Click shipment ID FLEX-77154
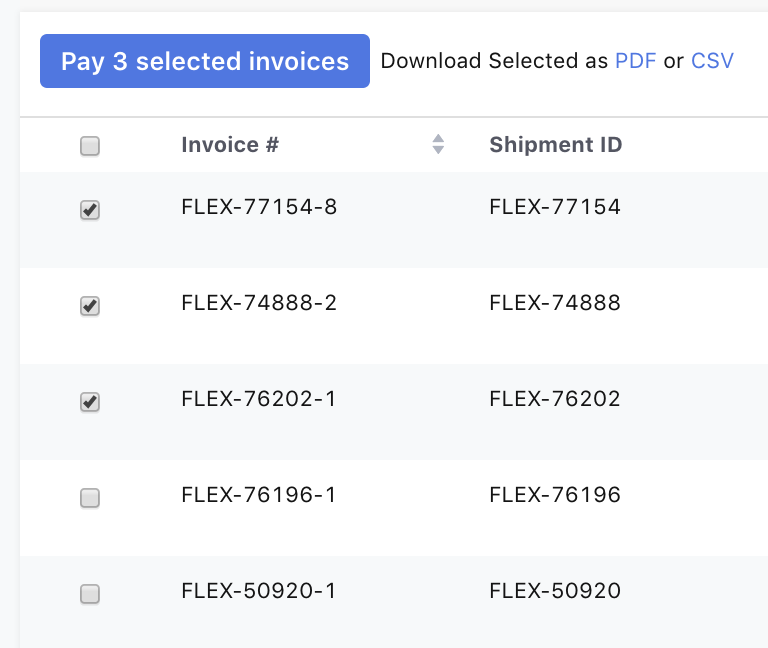The height and width of the screenshot is (648, 768). click(555, 207)
